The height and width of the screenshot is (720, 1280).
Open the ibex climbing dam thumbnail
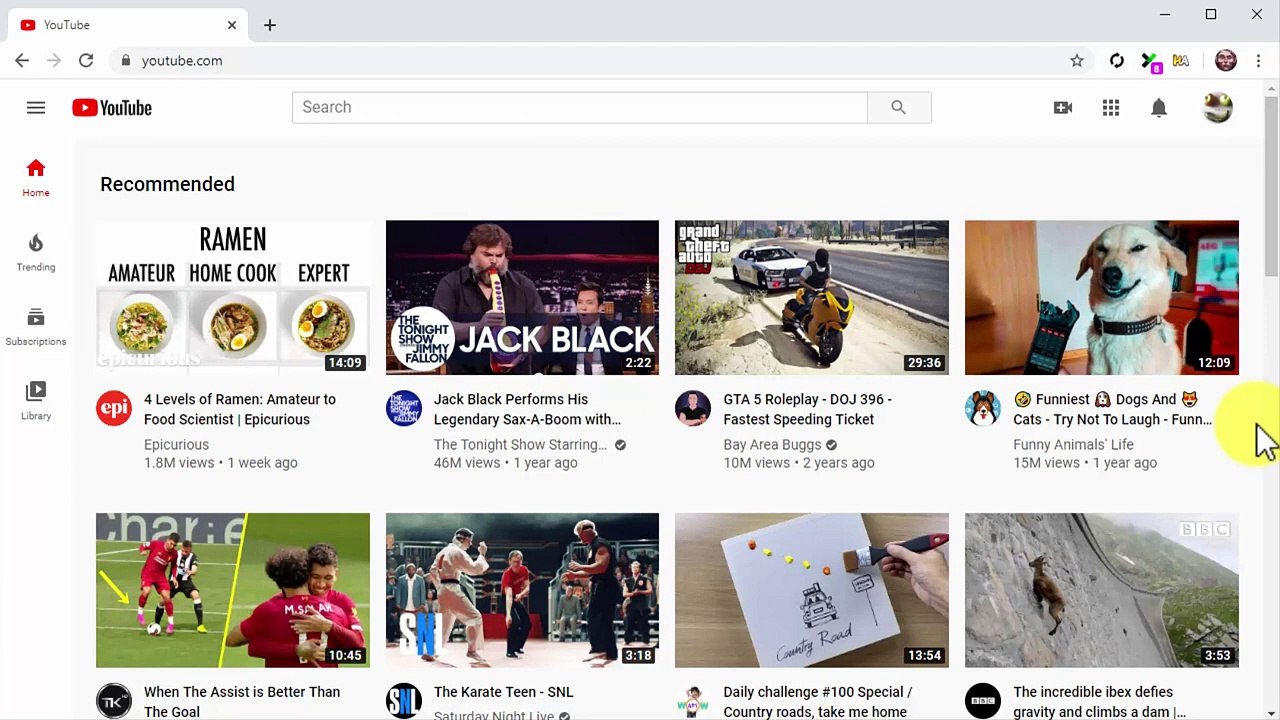(1102, 590)
